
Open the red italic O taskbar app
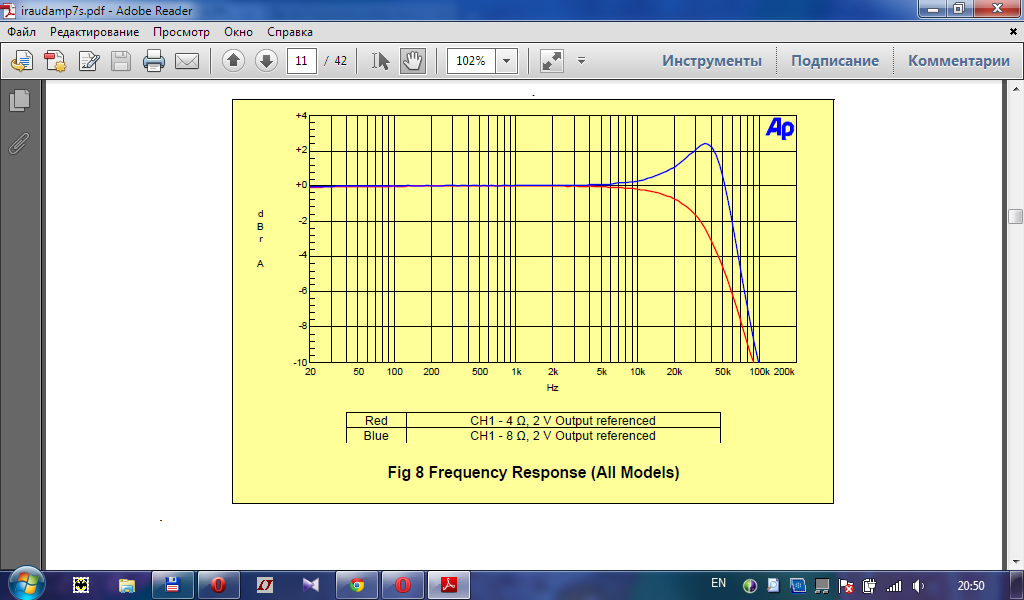point(264,585)
